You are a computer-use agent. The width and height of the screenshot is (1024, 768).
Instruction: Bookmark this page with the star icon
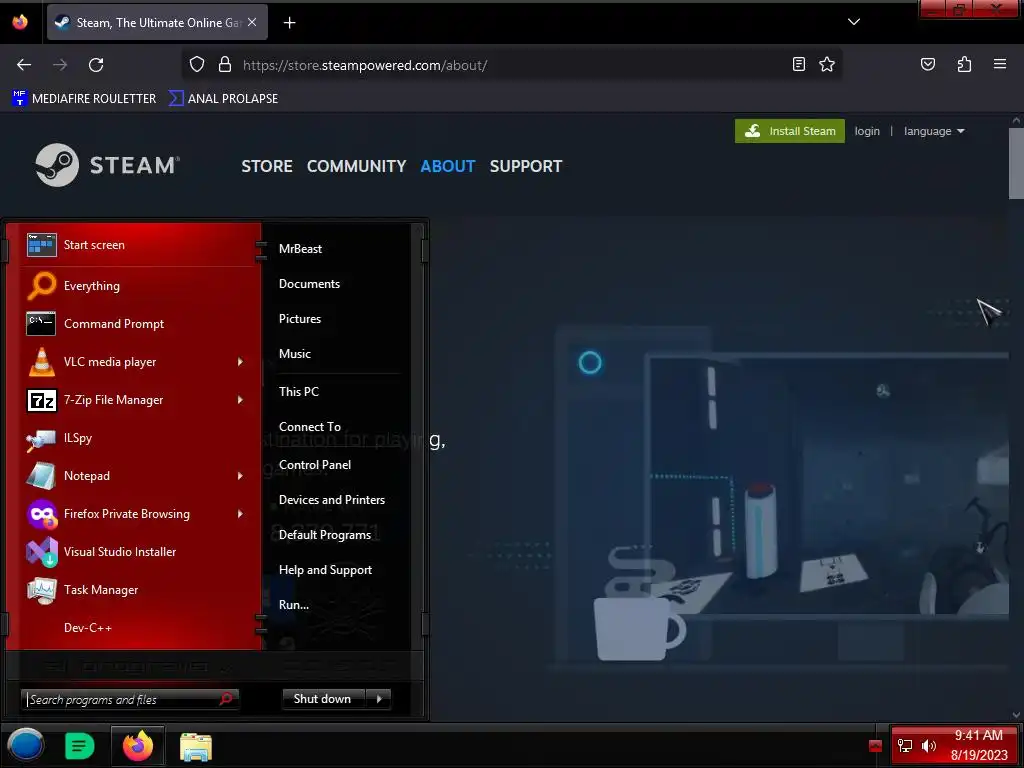pyautogui.click(x=827, y=64)
